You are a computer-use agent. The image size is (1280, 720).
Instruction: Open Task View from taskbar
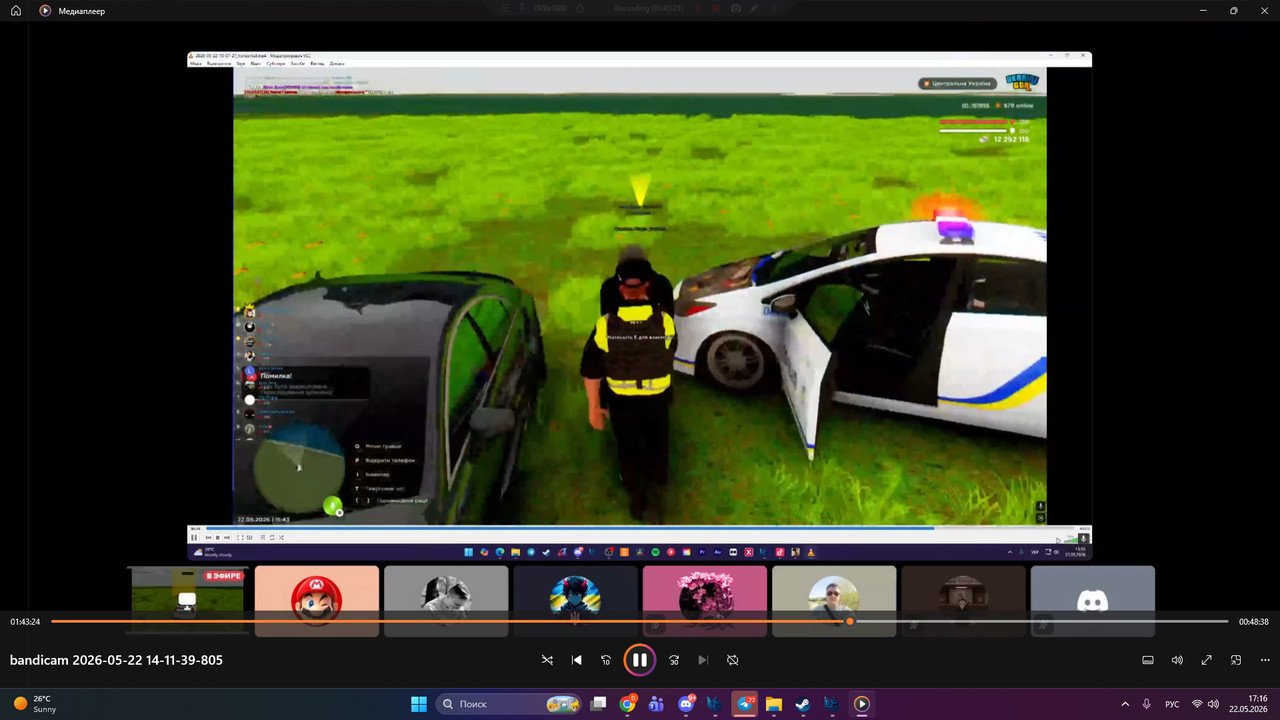pyautogui.click(x=598, y=704)
